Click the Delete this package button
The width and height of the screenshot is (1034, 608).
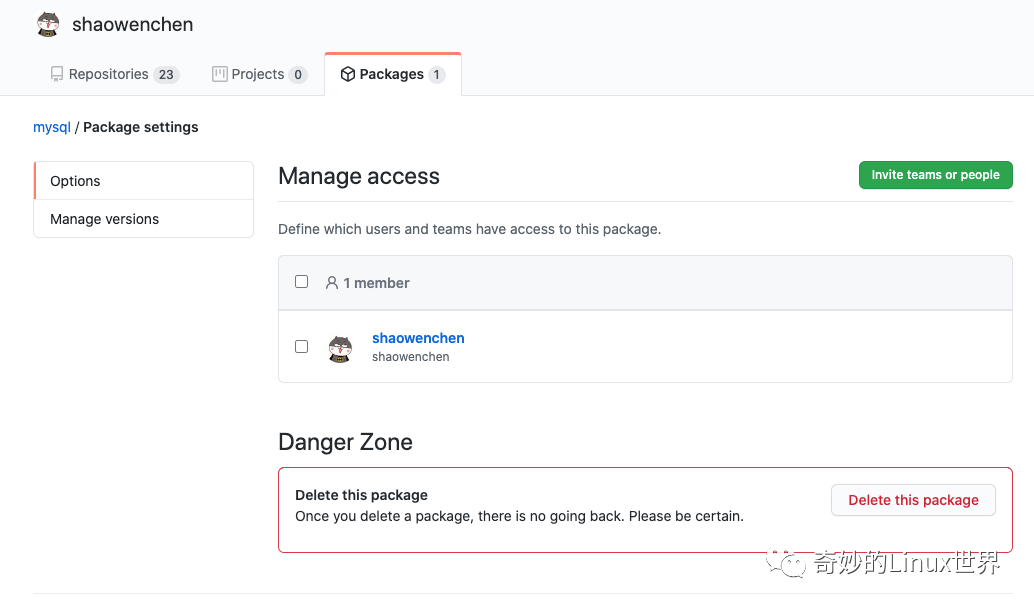[x=912, y=500]
